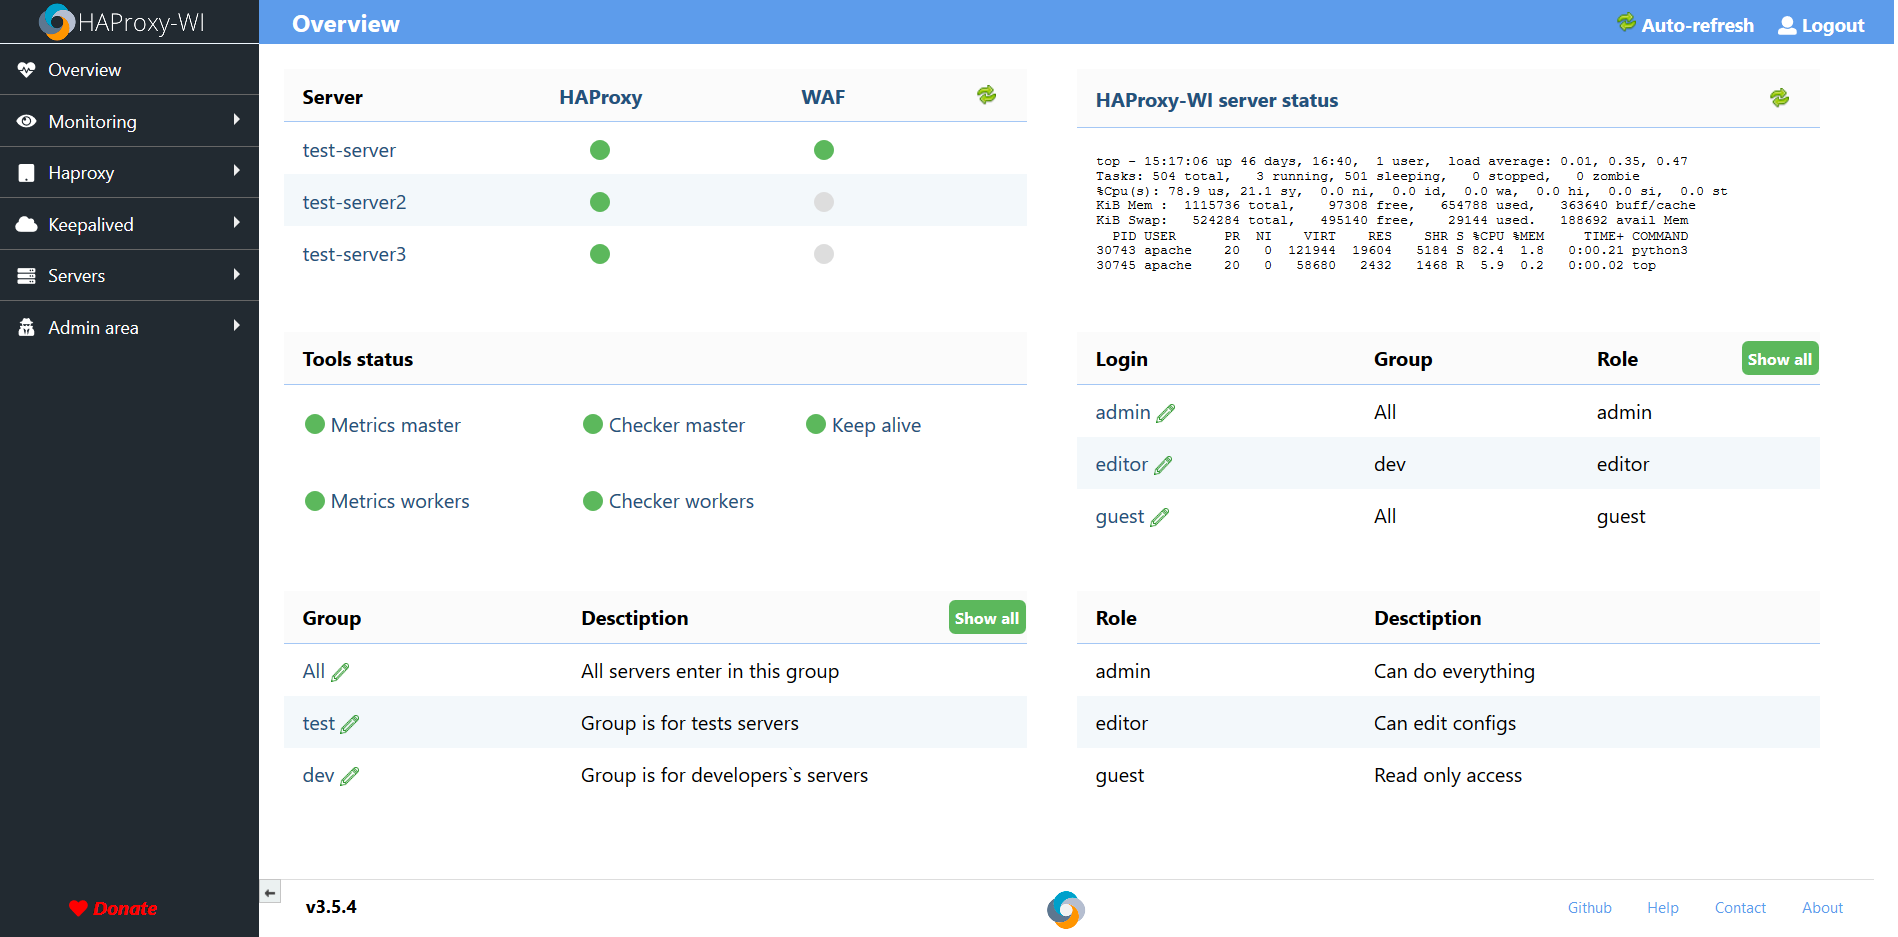
Task: Click the Logout link
Action: [x=1833, y=26]
